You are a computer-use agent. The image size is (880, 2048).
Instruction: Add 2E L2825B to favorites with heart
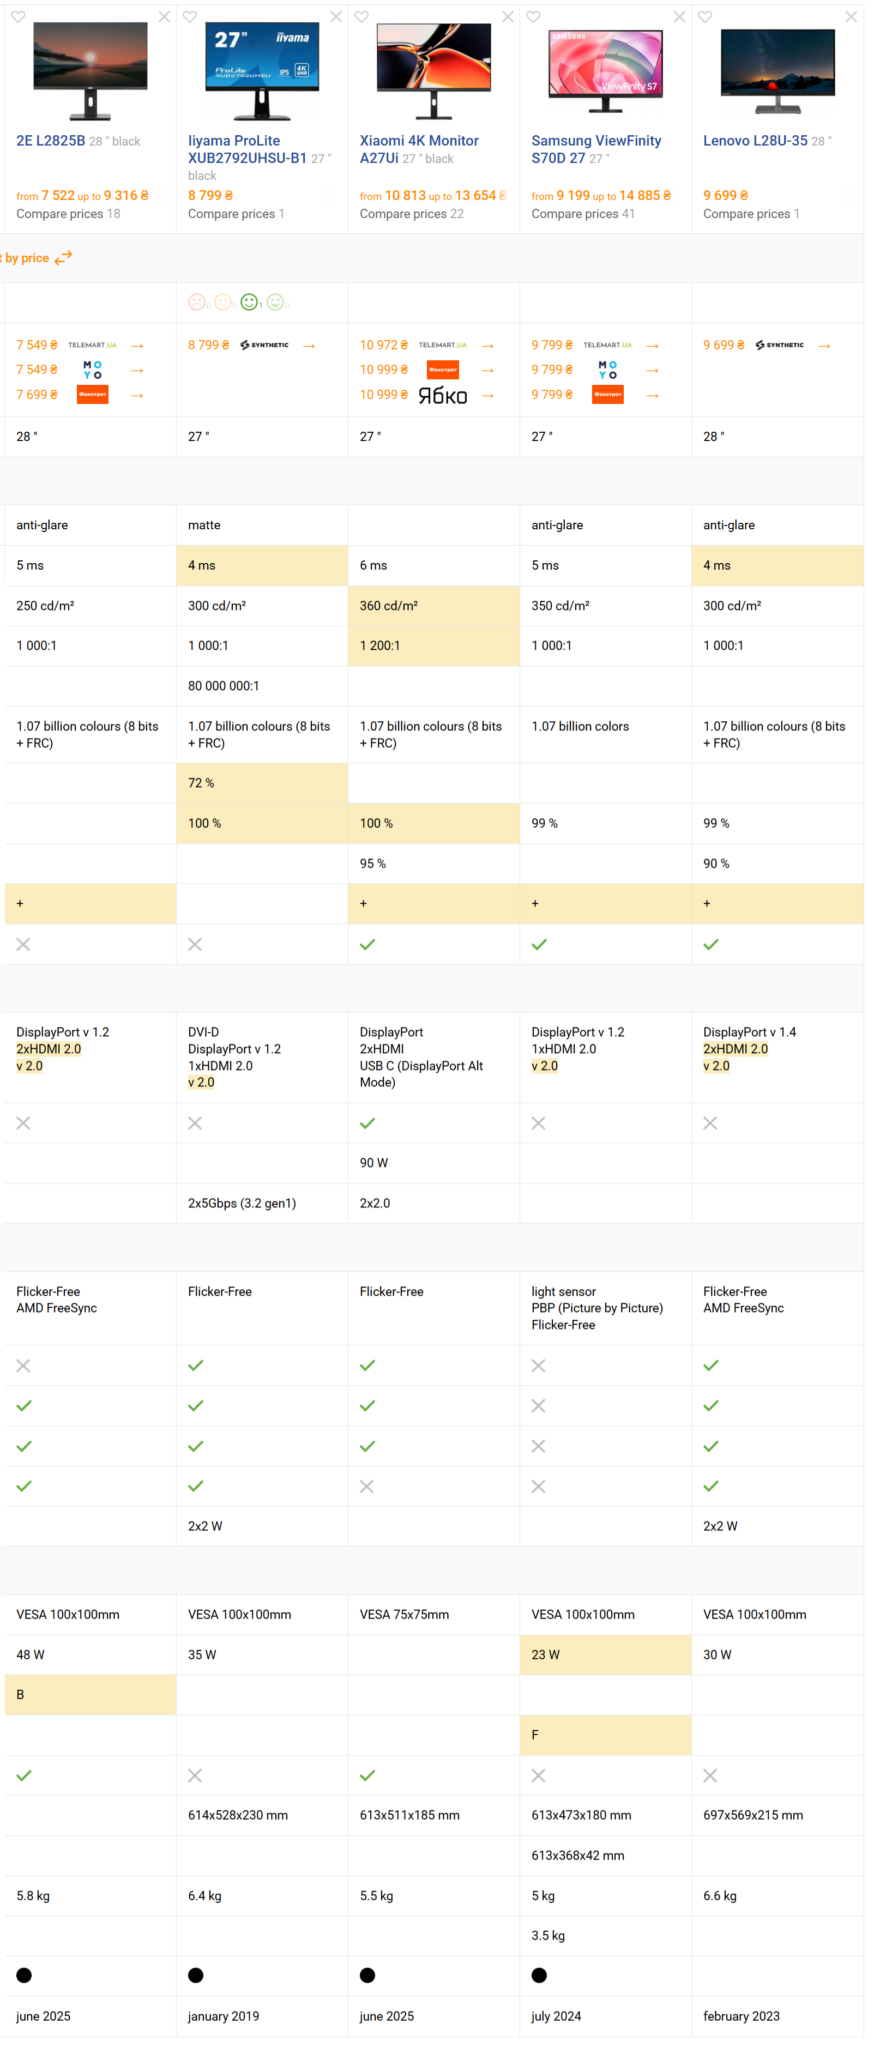pos(18,17)
